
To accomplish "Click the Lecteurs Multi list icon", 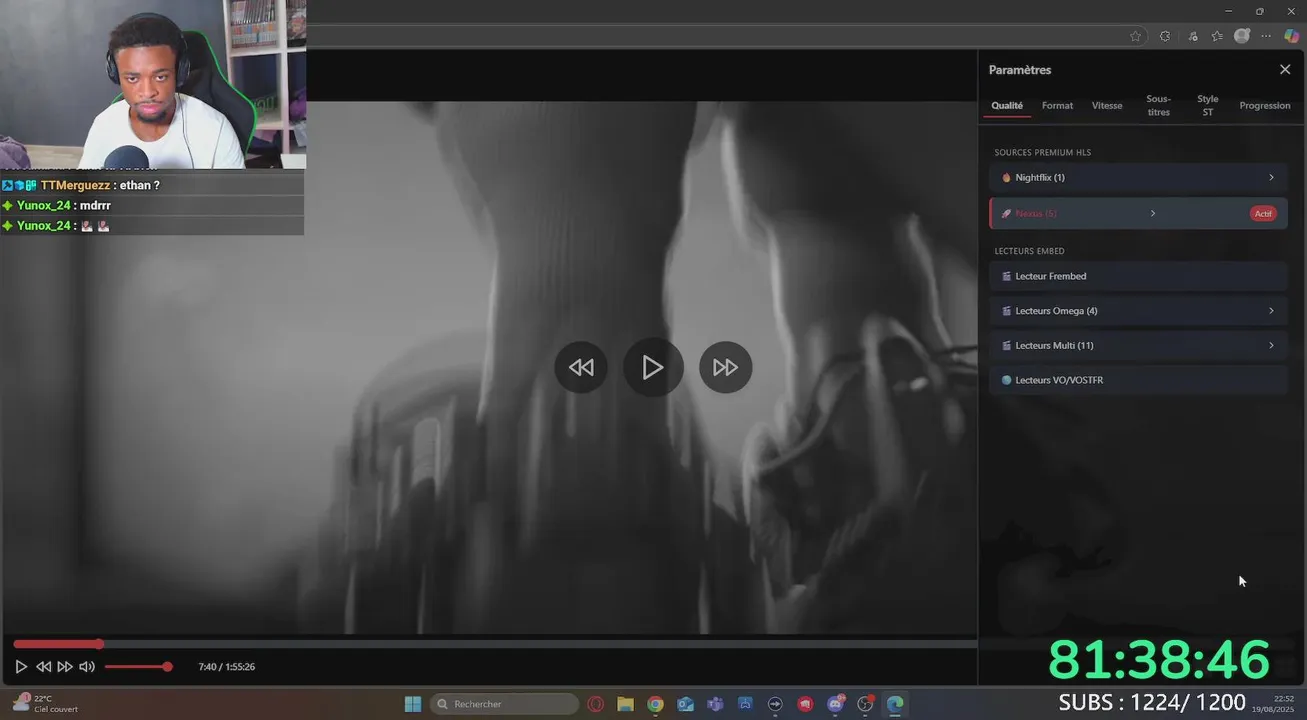I will [1006, 345].
